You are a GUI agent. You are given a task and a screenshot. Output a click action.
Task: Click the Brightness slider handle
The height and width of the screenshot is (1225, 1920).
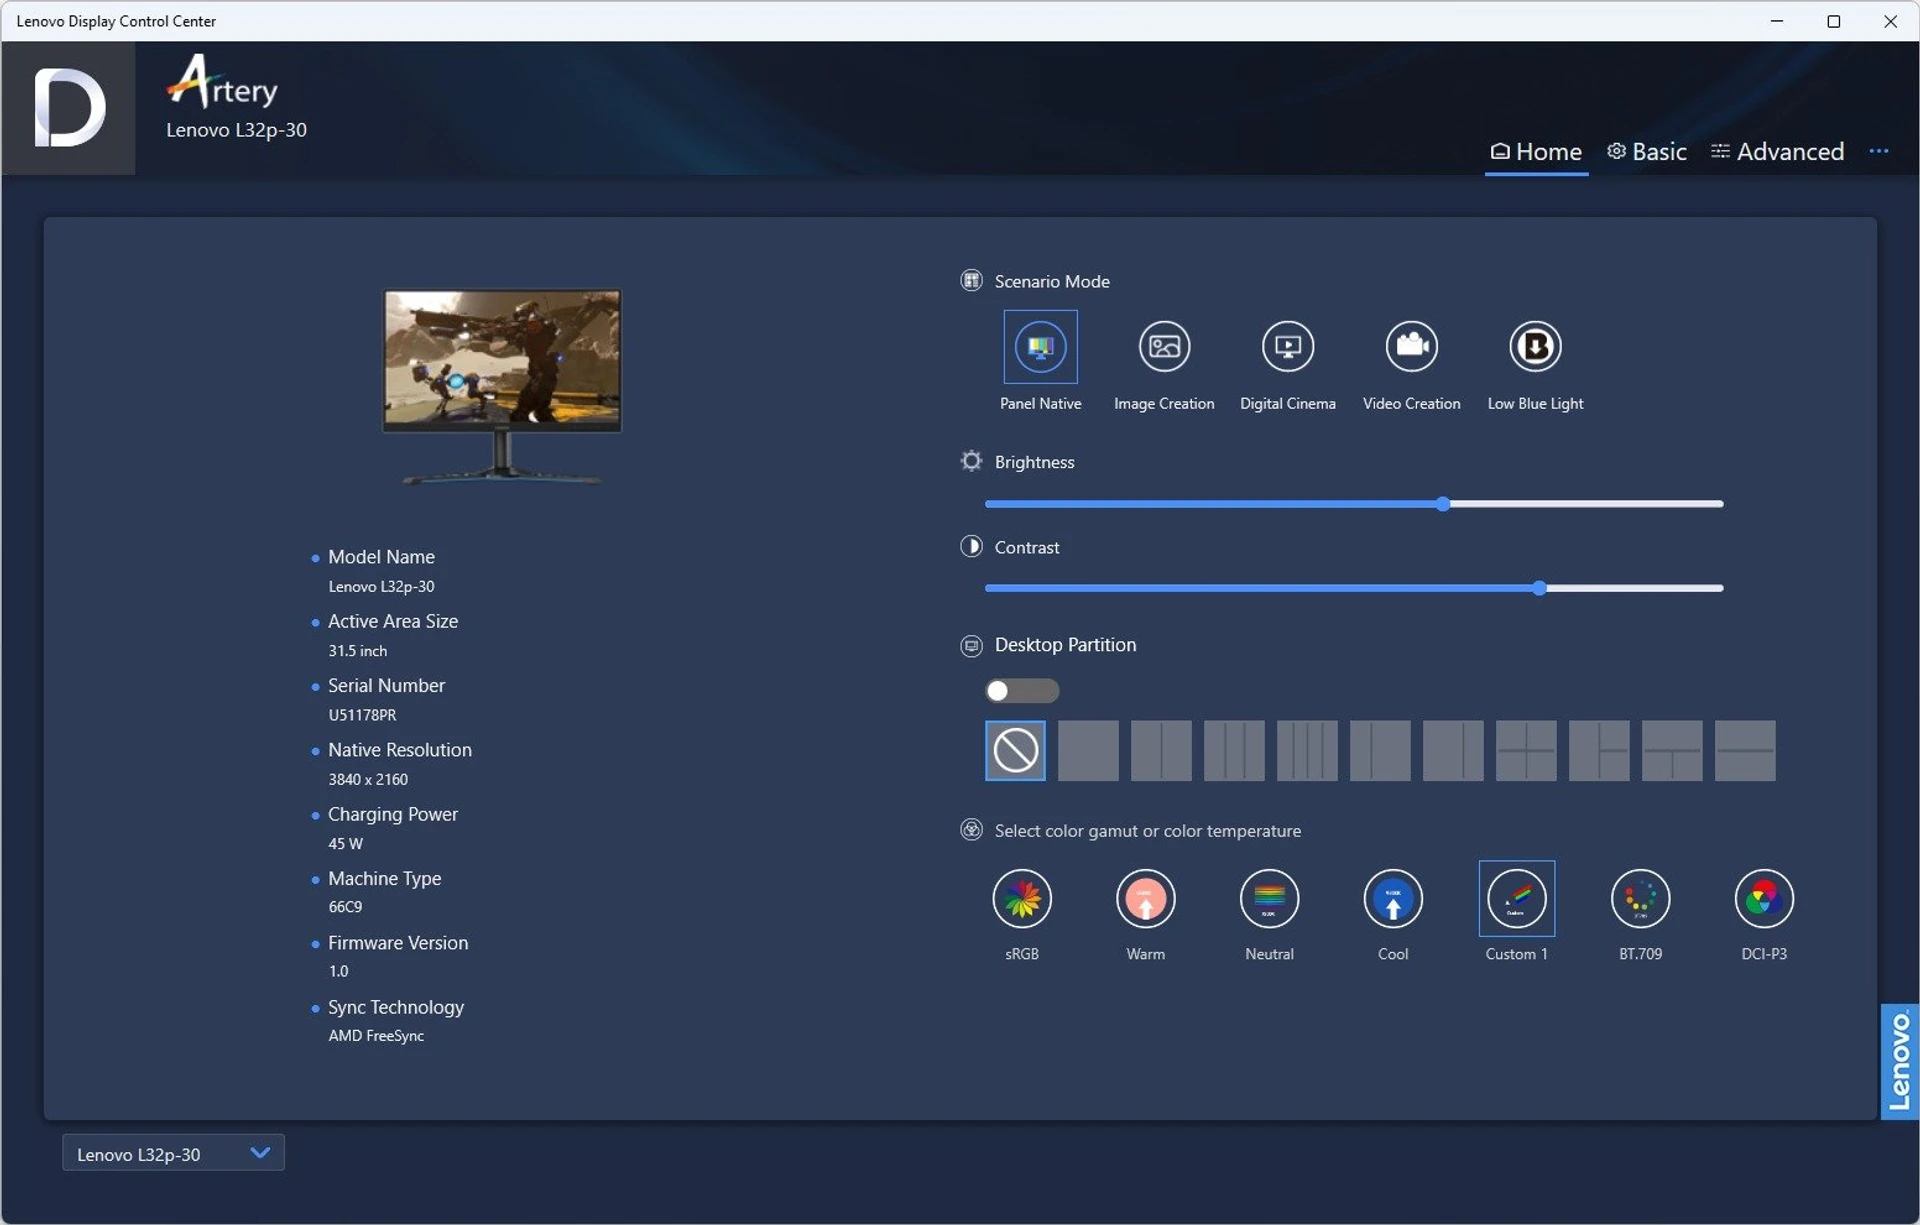click(1443, 504)
